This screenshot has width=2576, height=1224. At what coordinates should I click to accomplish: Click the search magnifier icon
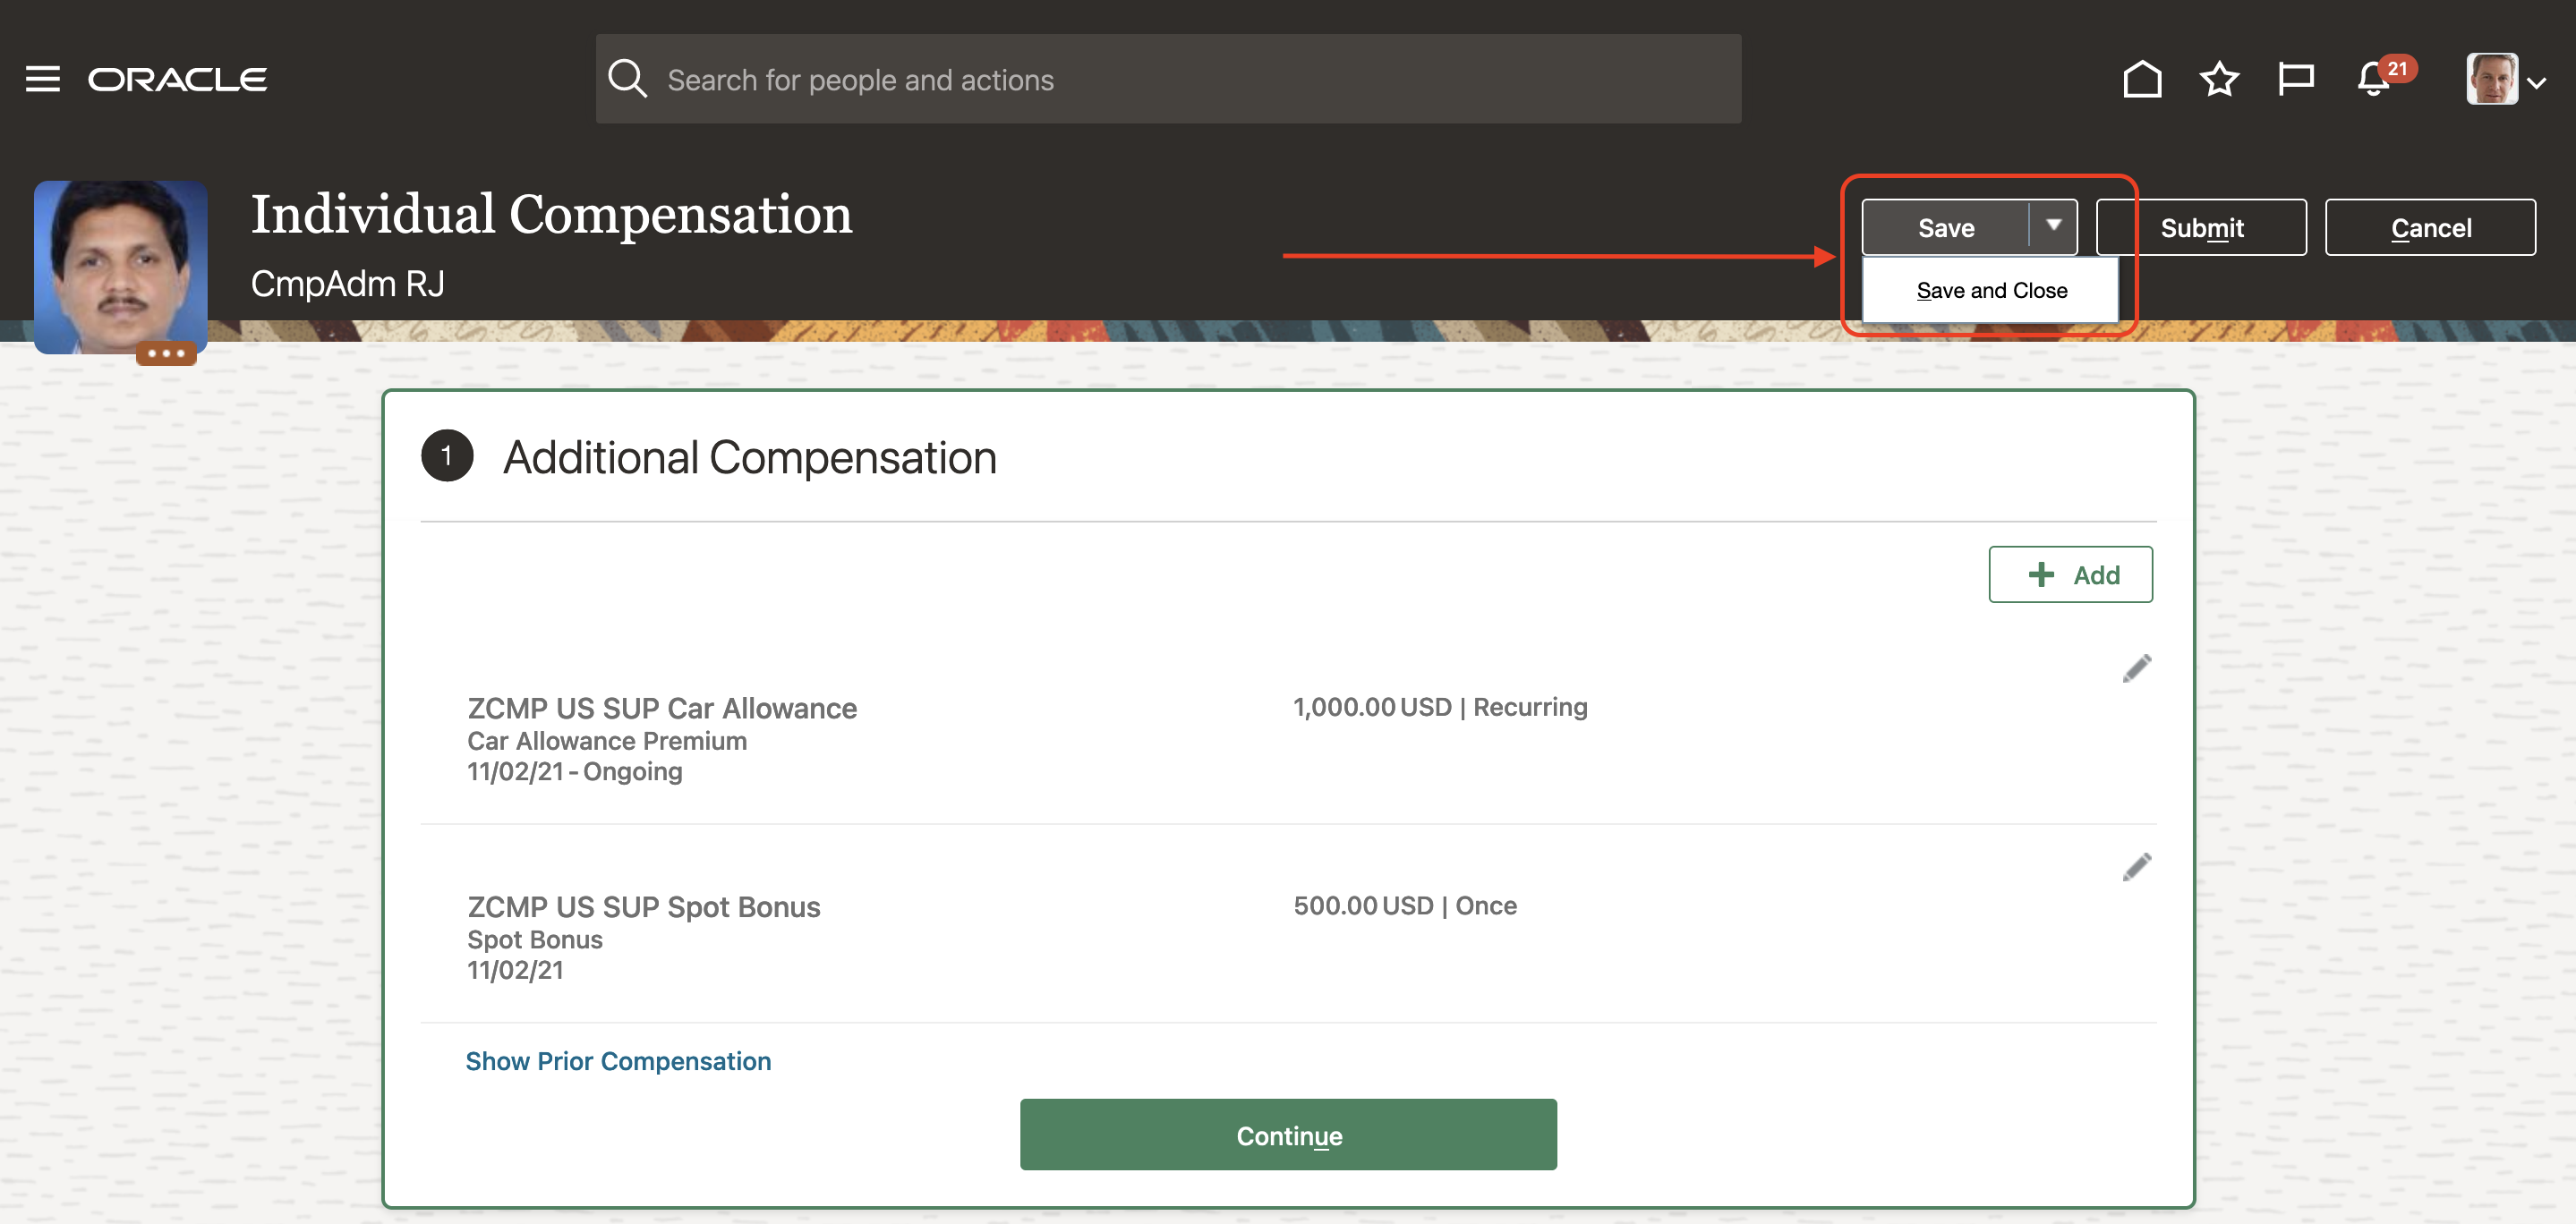click(628, 79)
